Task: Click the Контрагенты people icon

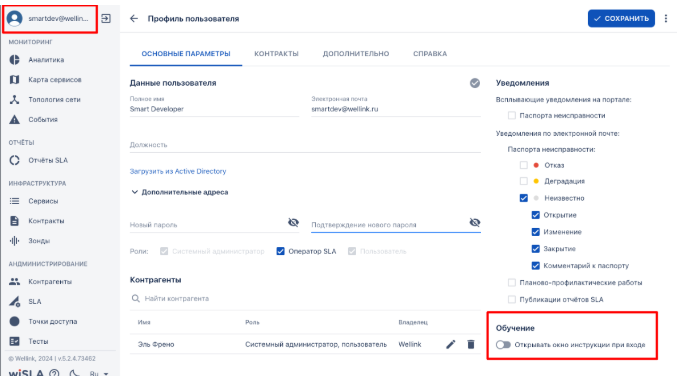Action: (14, 281)
